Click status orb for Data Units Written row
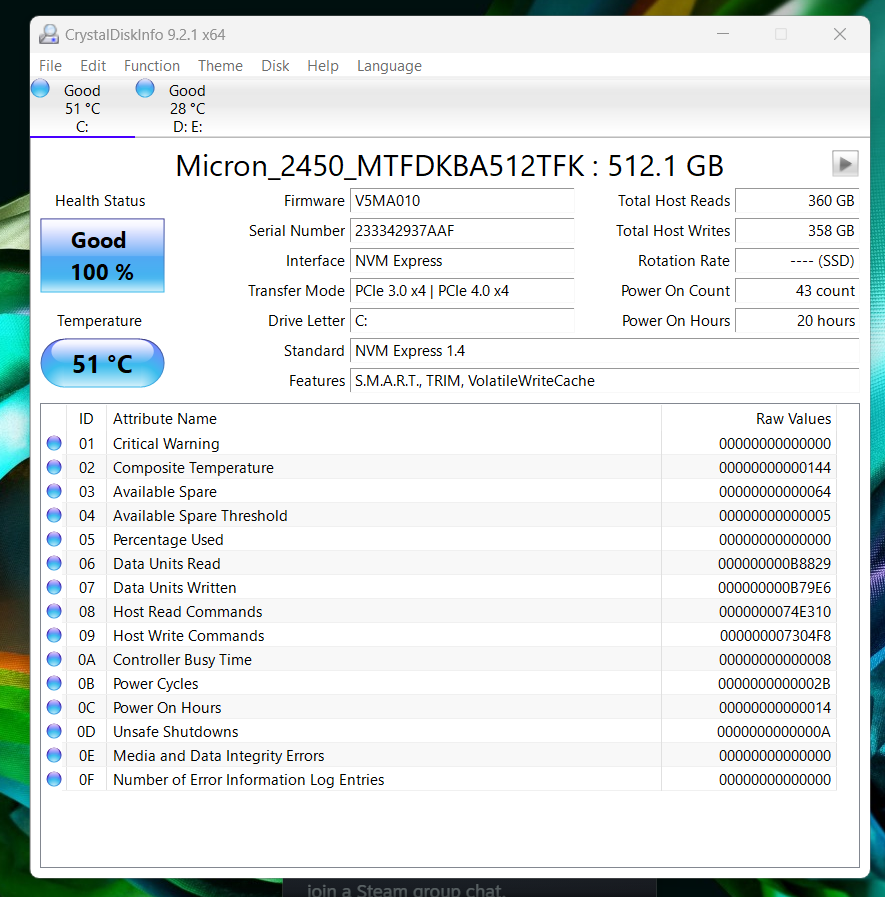 [54, 588]
